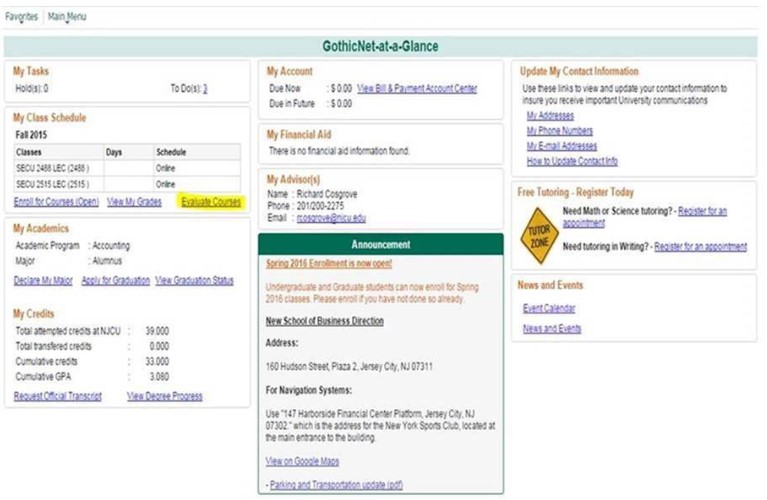Screen dimensions: 767x500
Task: Click advisor's email address link
Action: tap(331, 218)
